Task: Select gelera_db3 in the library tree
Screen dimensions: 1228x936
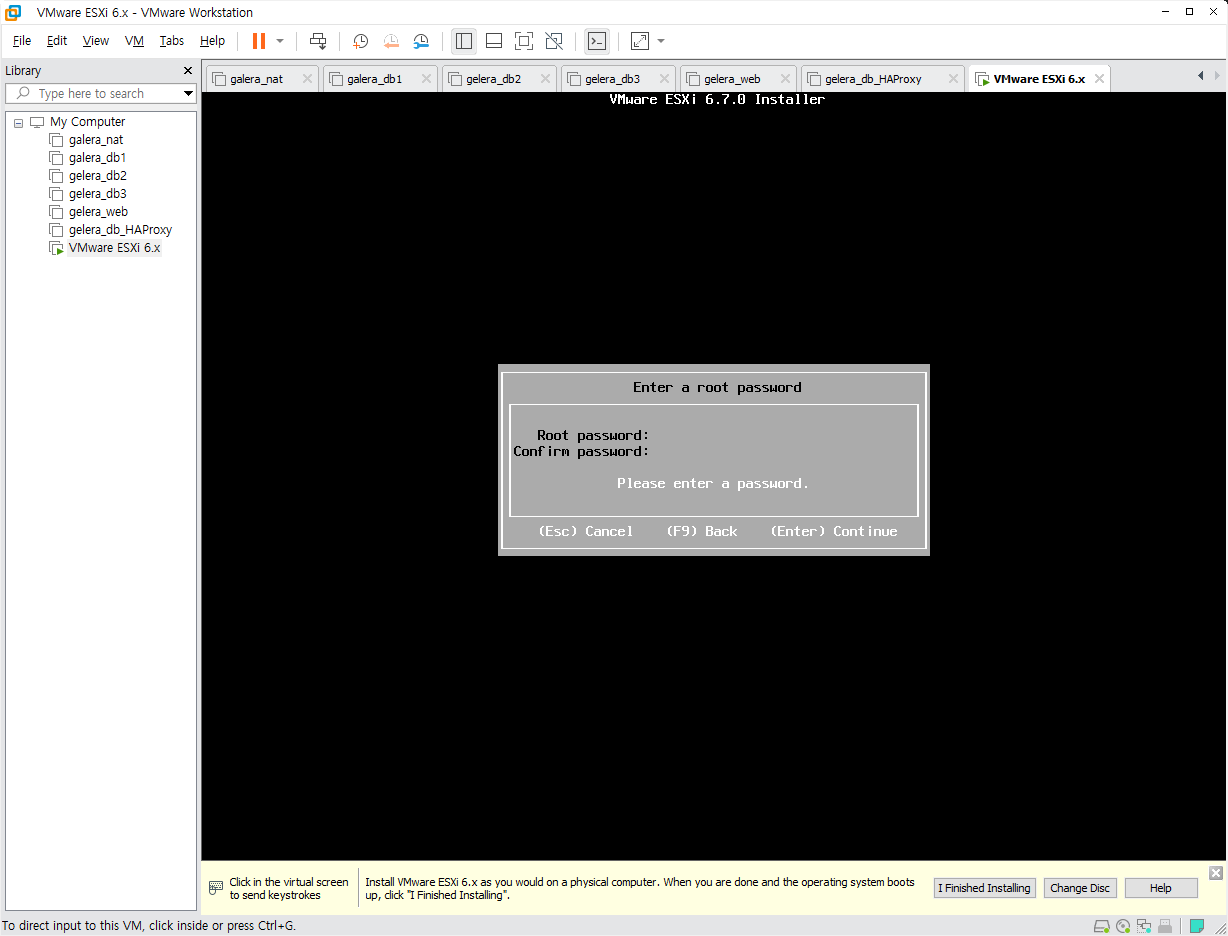Action: 98,194
